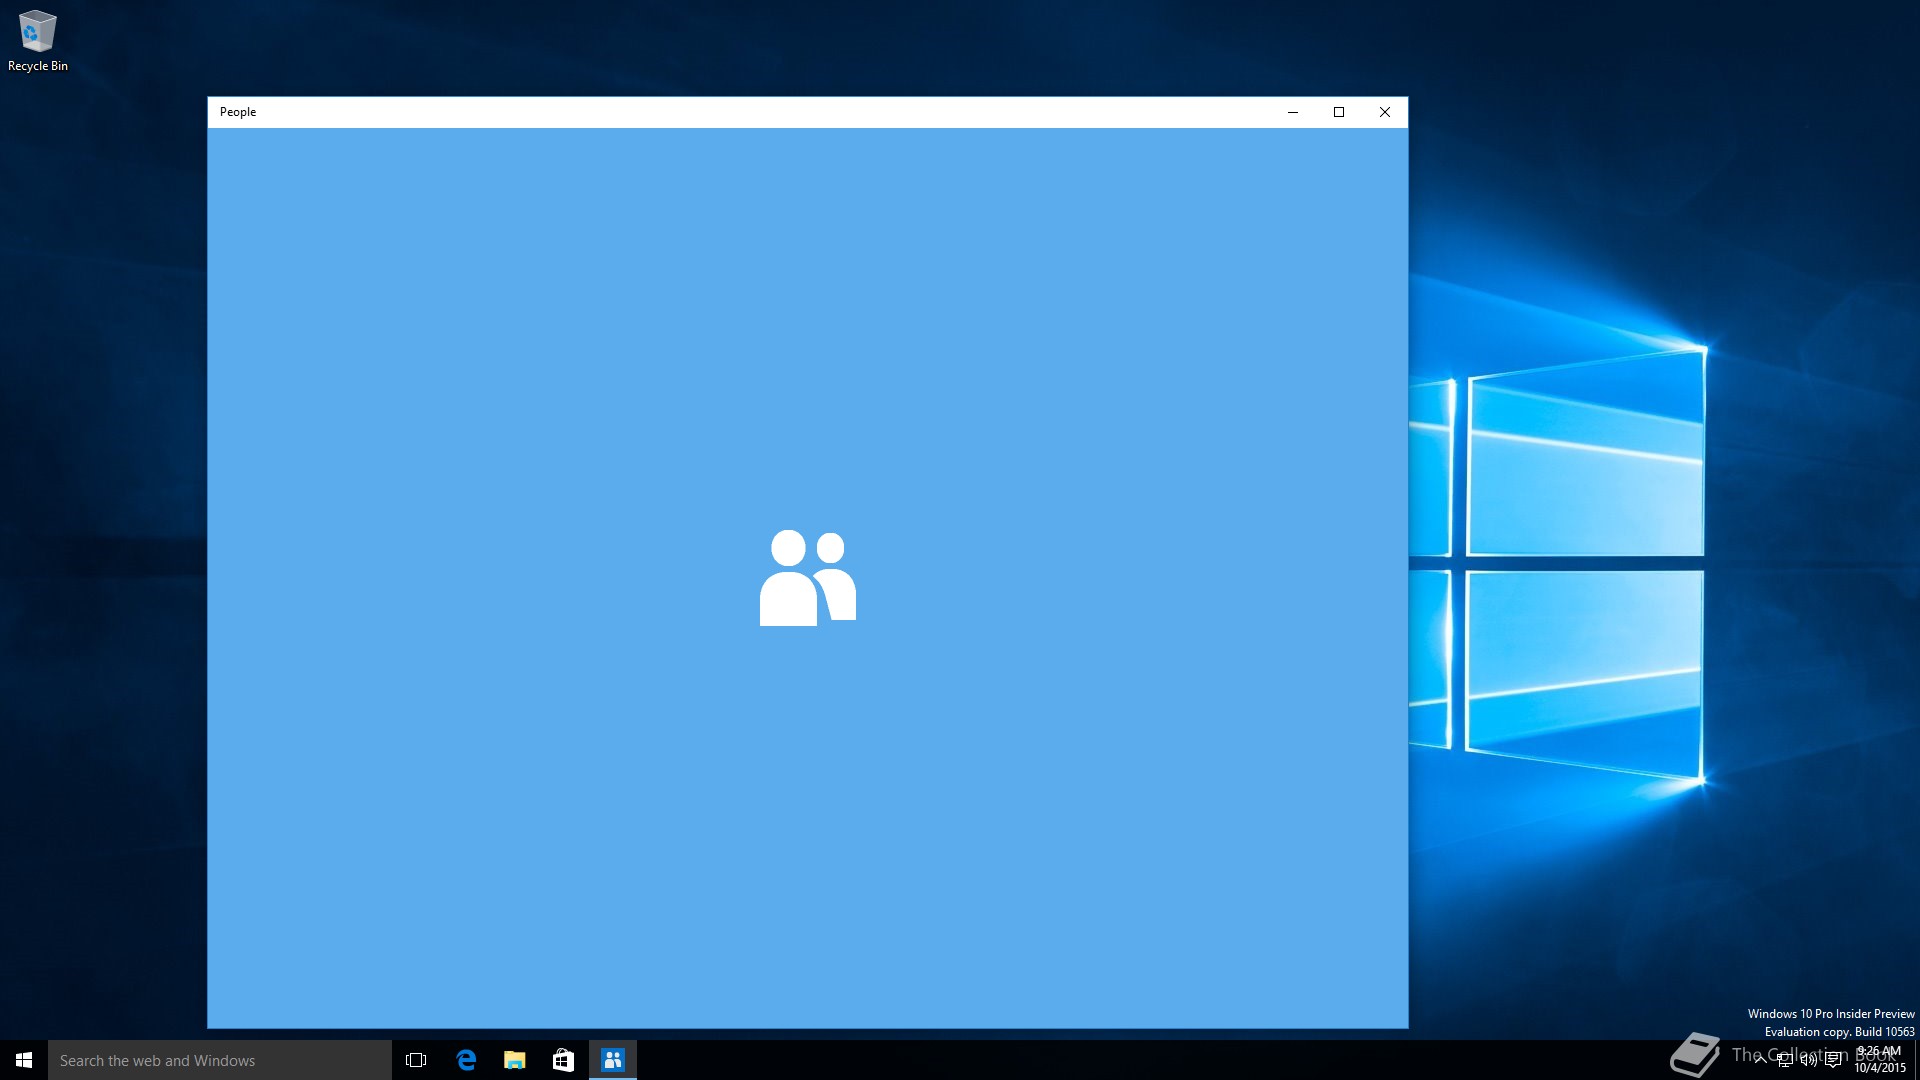
Task: Open the Recycle Bin desktop icon
Action: pos(38,41)
